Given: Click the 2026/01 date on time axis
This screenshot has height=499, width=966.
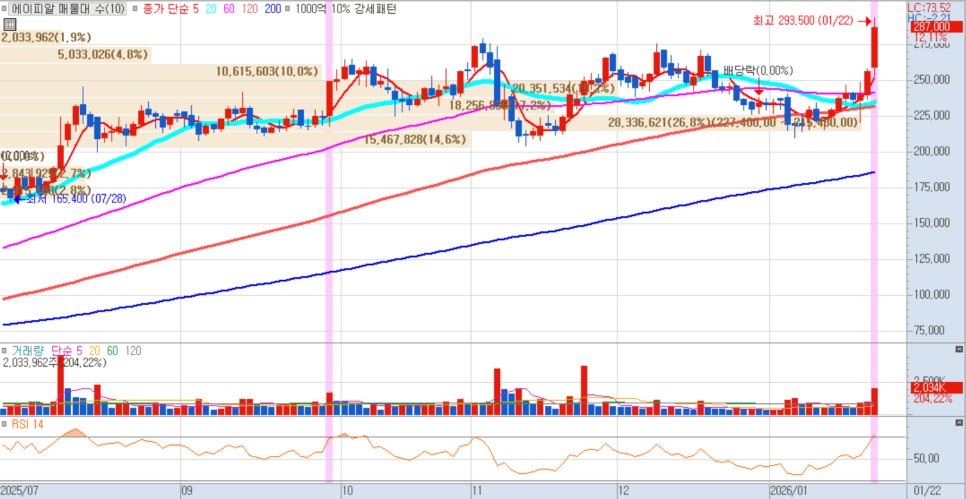Looking at the screenshot, I should (x=788, y=491).
